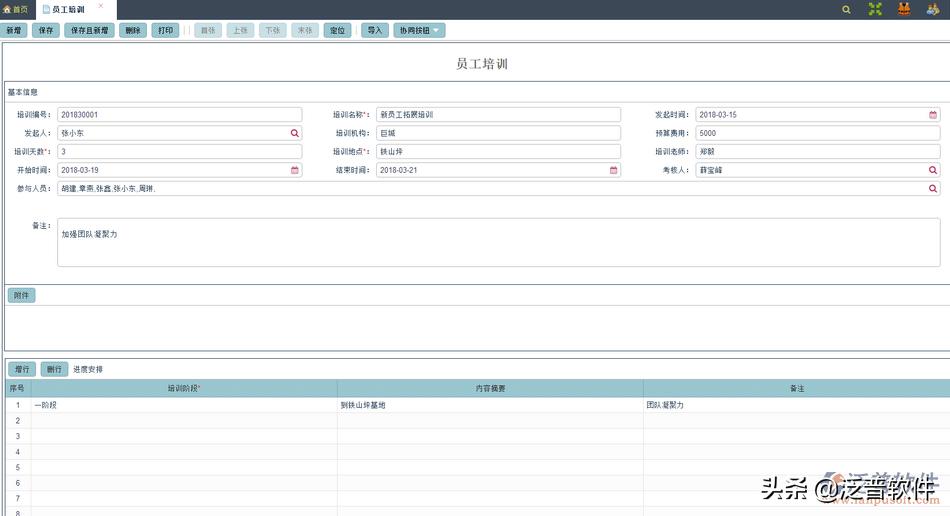
Task: Click the search magnifier icon in top bar
Action: (846, 9)
